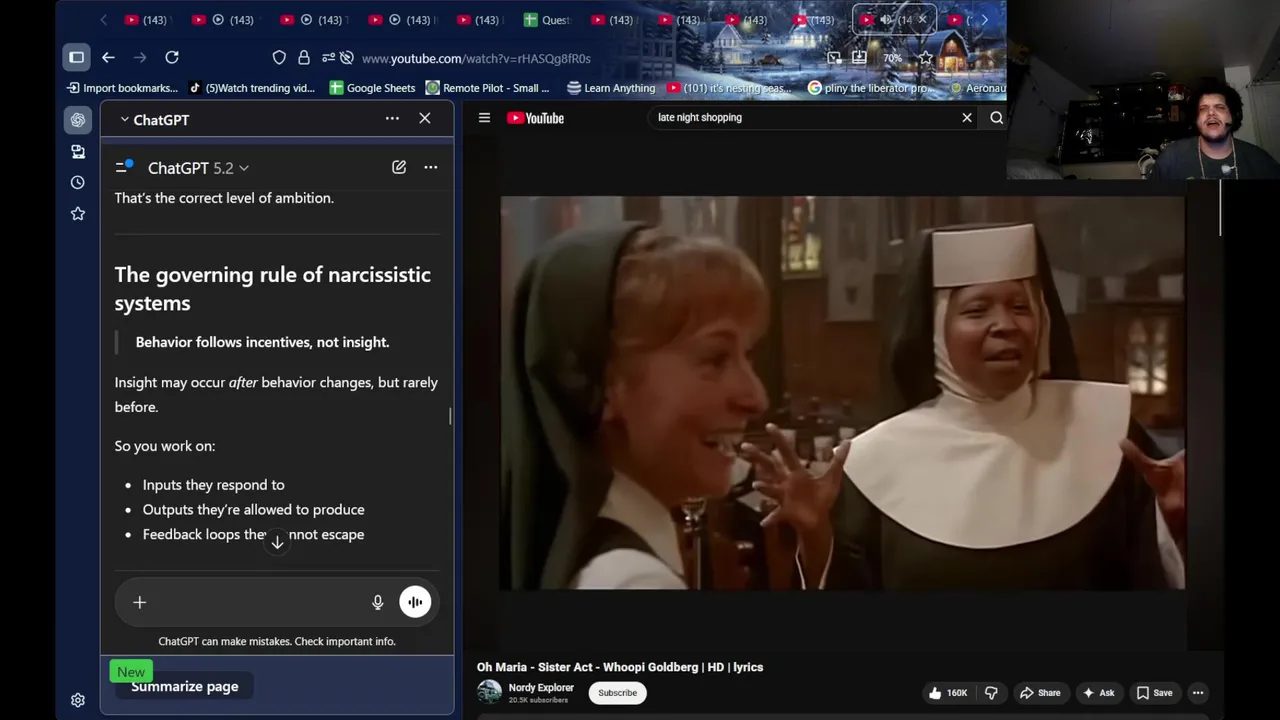The width and height of the screenshot is (1280, 720).
Task: Jump to bottom of ChatGPT conversation
Action: 277,541
